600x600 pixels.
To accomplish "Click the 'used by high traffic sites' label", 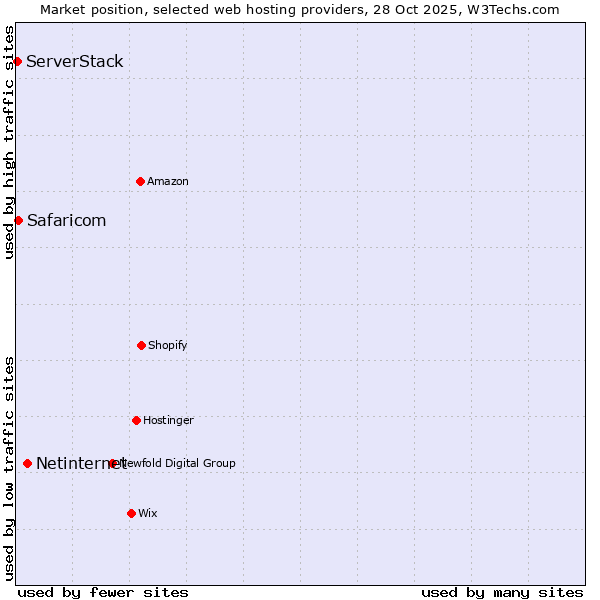I will point(9,142).
